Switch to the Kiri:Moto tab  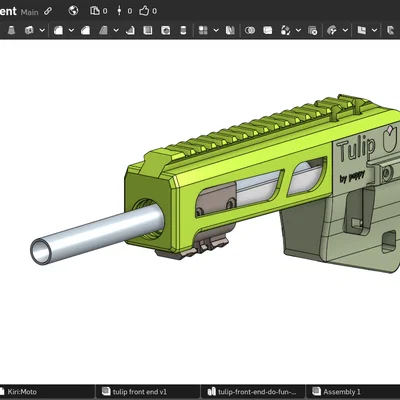[x=22, y=392]
